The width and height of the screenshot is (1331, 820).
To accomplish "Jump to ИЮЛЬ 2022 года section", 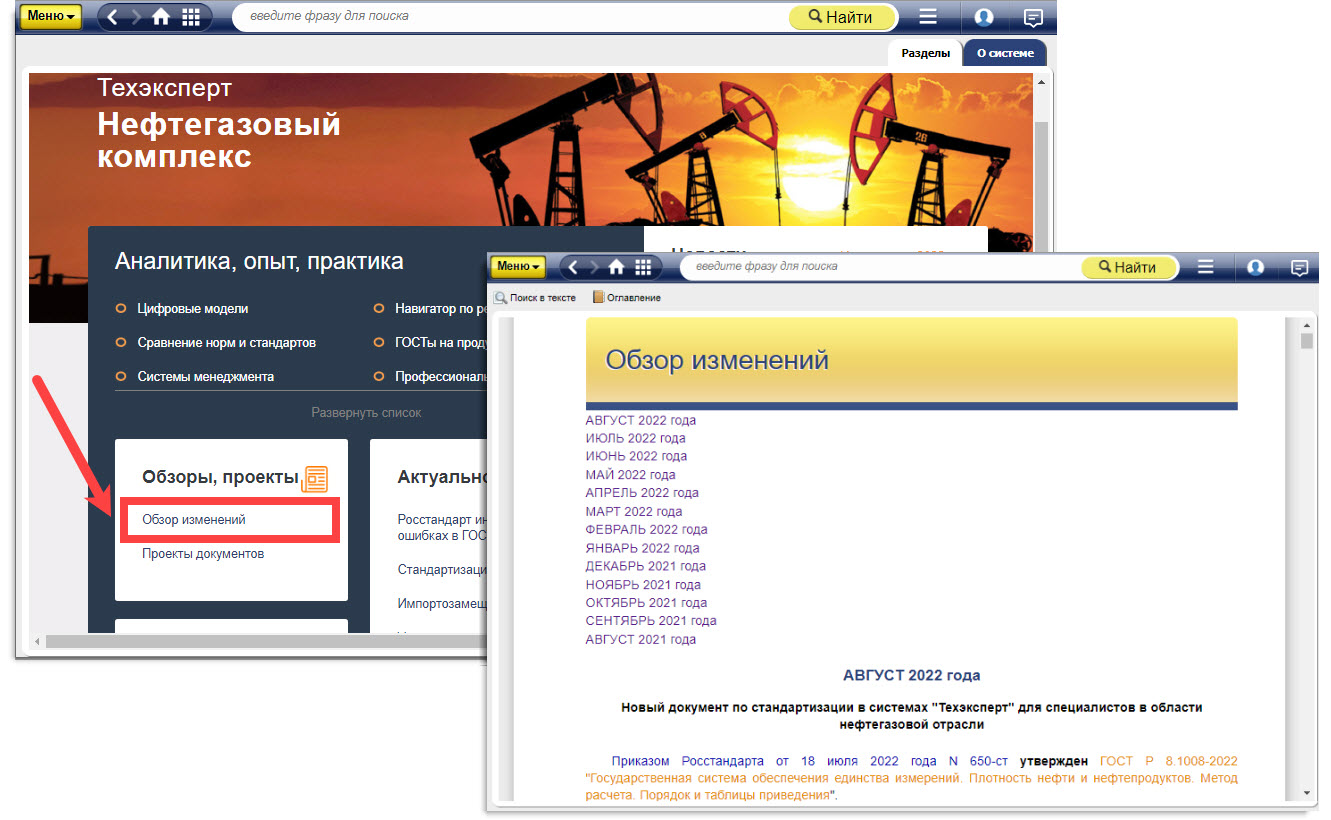I will click(x=636, y=438).
